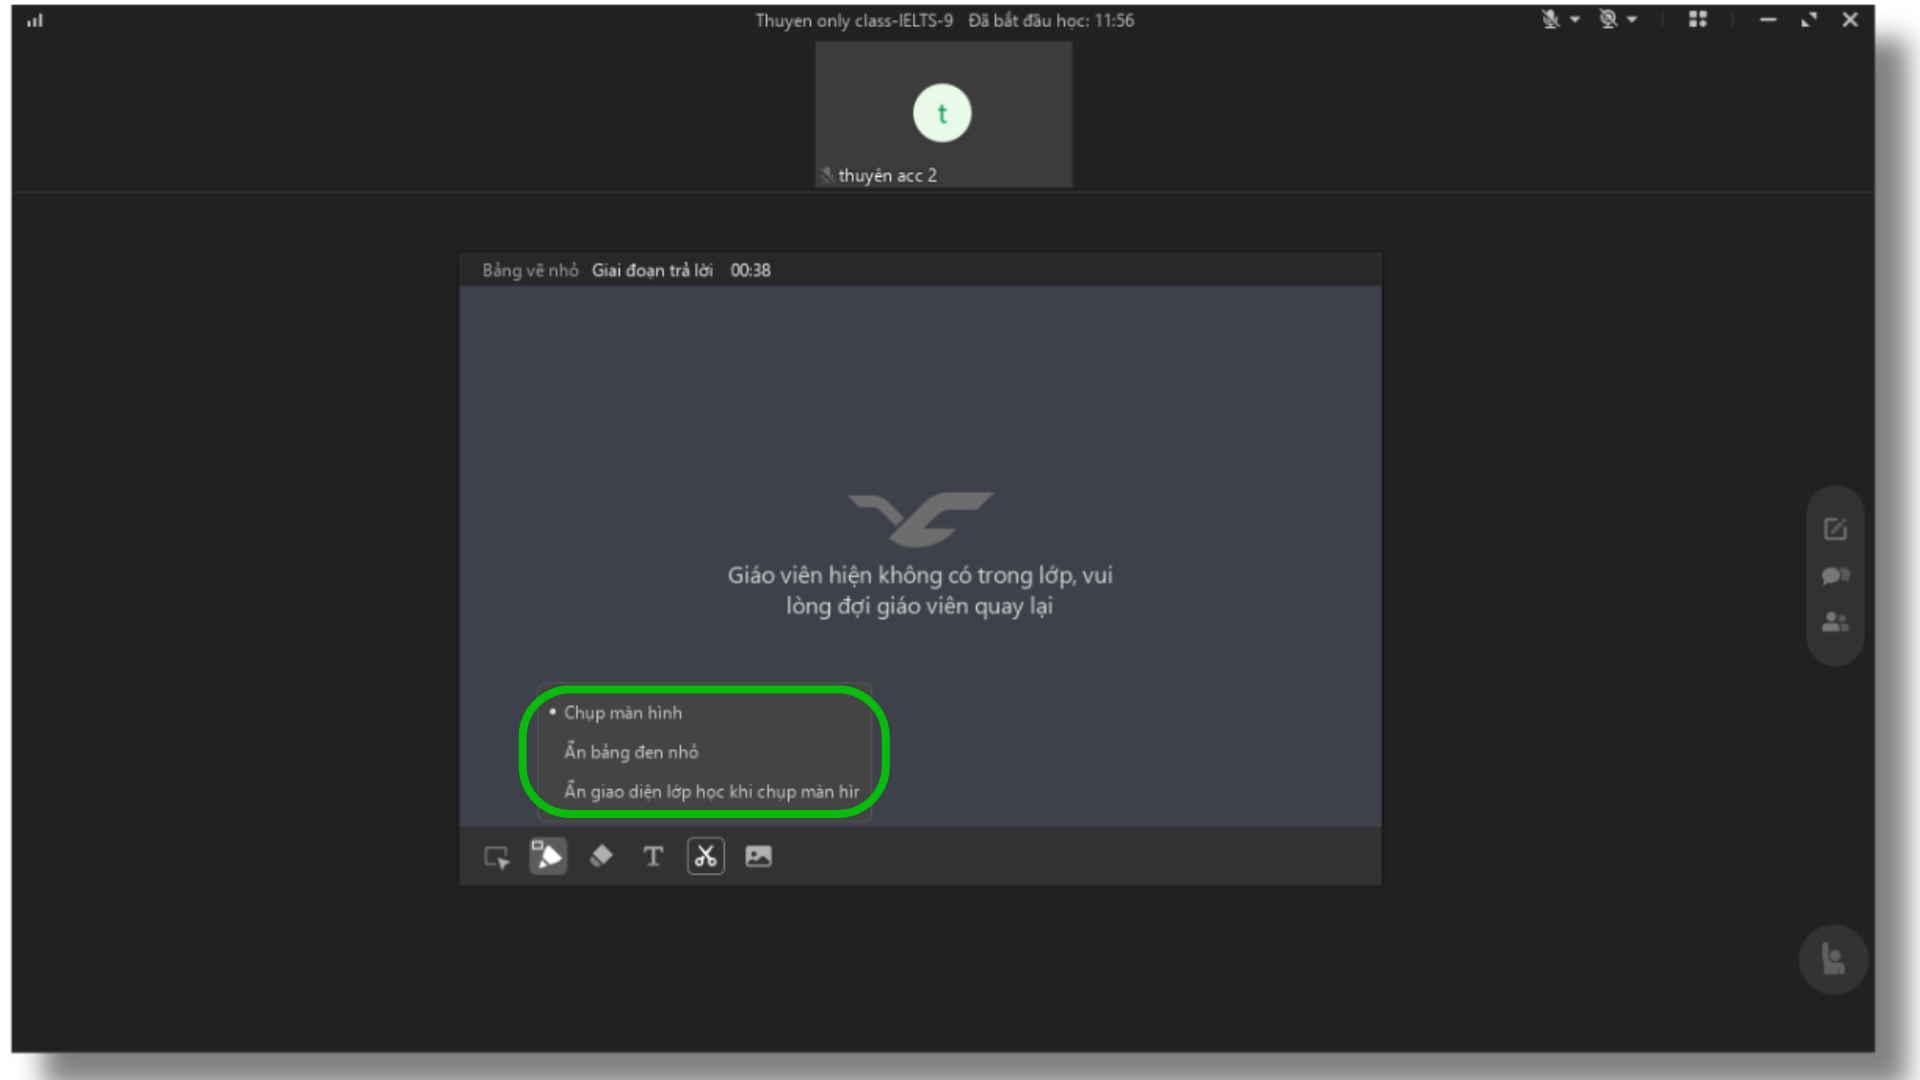Choose "Chụp màn hình" menu option
This screenshot has height=1080, width=1920.
point(622,713)
